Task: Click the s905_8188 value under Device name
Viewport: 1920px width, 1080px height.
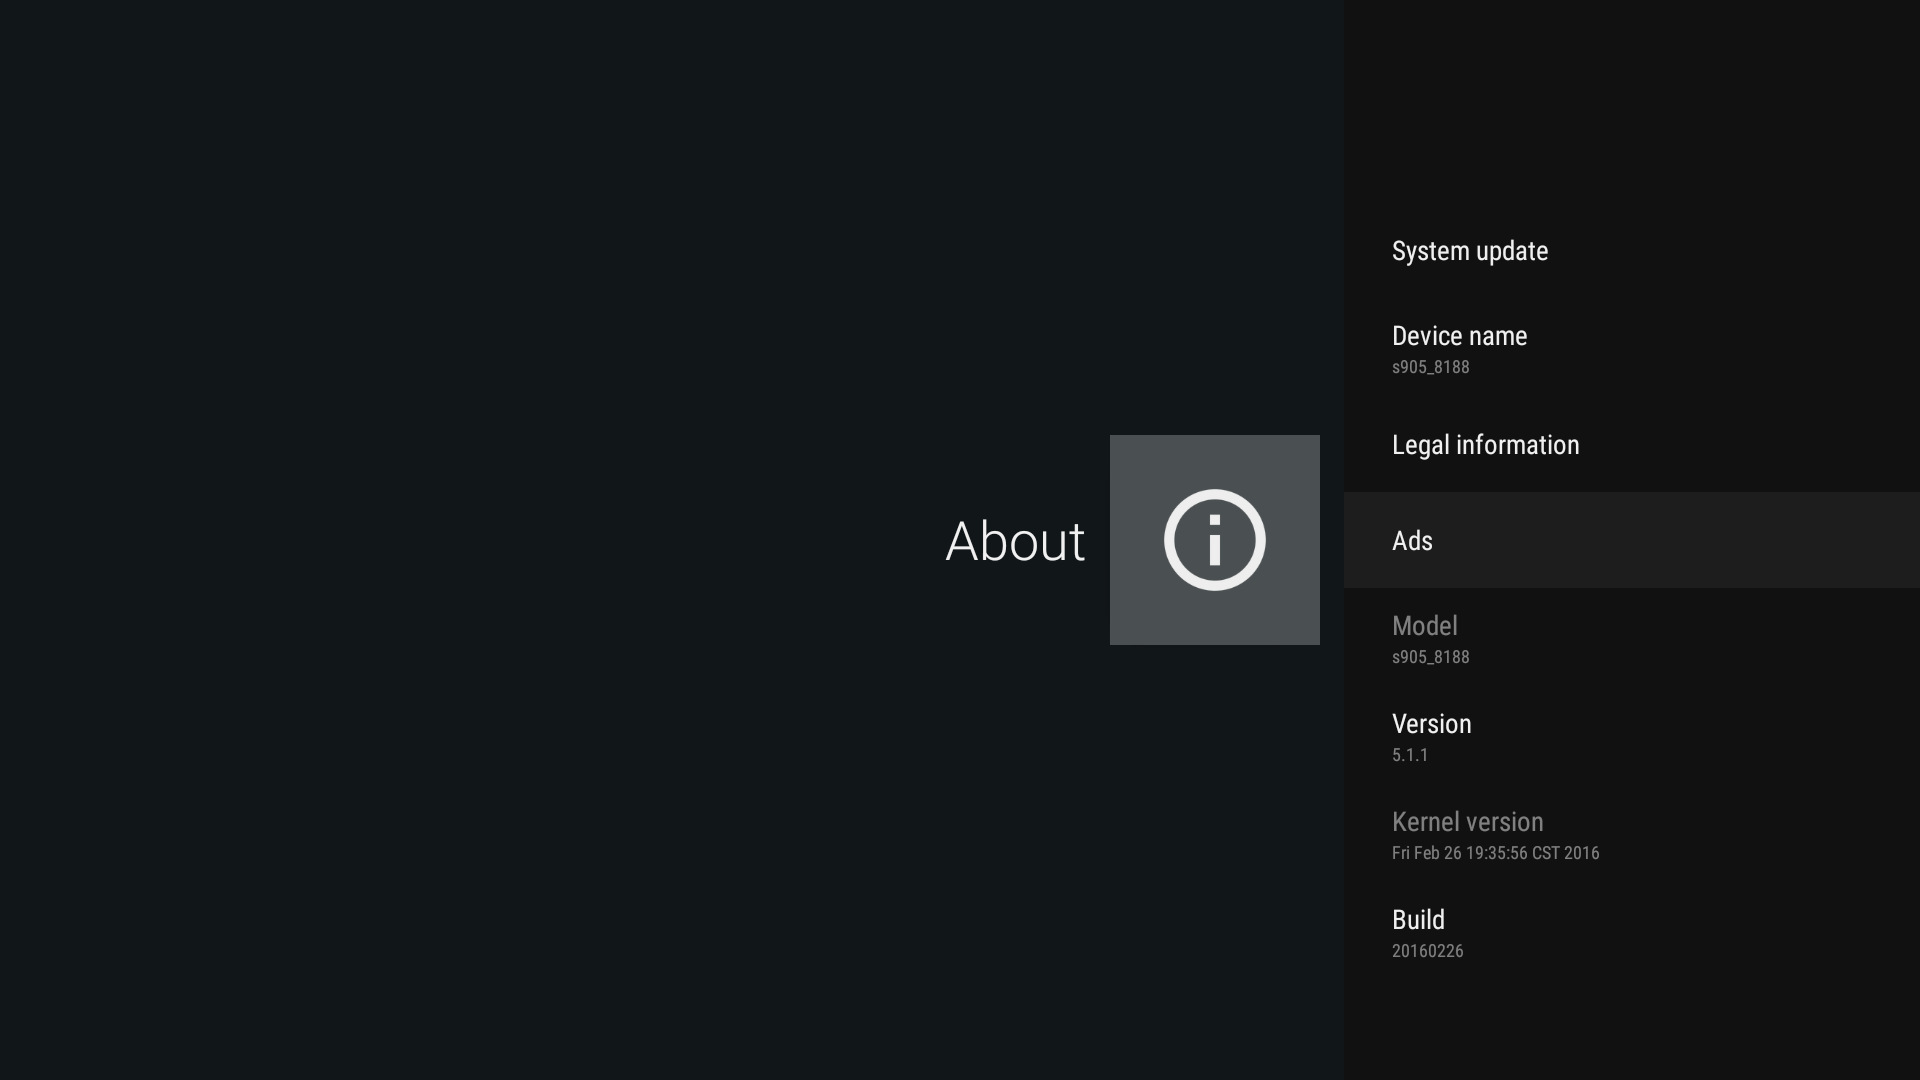Action: click(1430, 367)
